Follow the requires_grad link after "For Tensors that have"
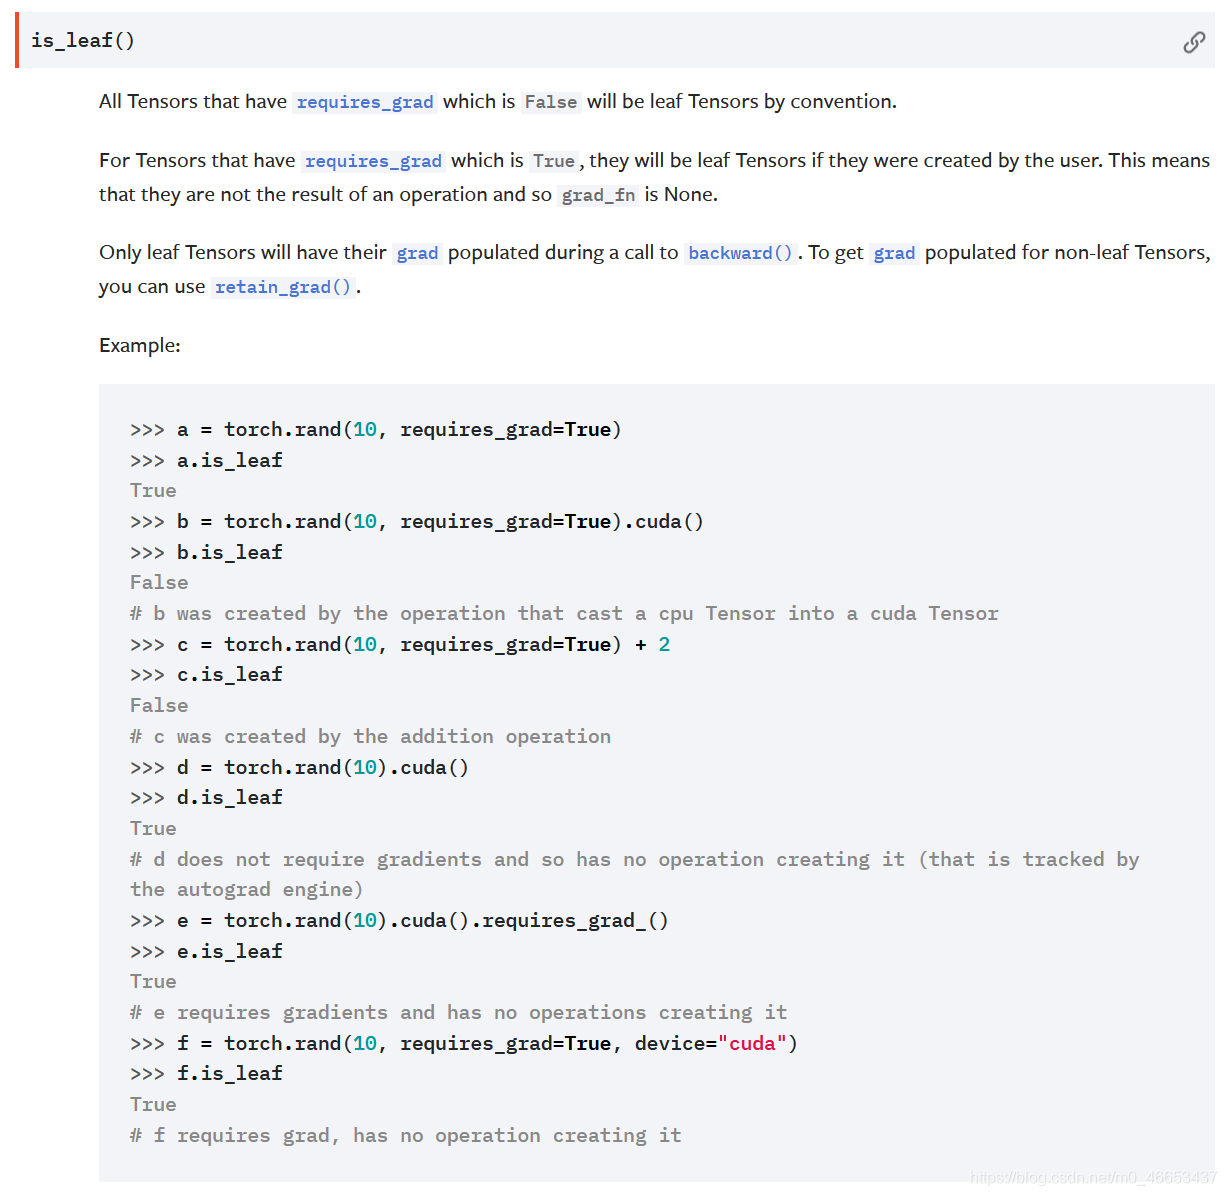The image size is (1227, 1196). click(373, 161)
